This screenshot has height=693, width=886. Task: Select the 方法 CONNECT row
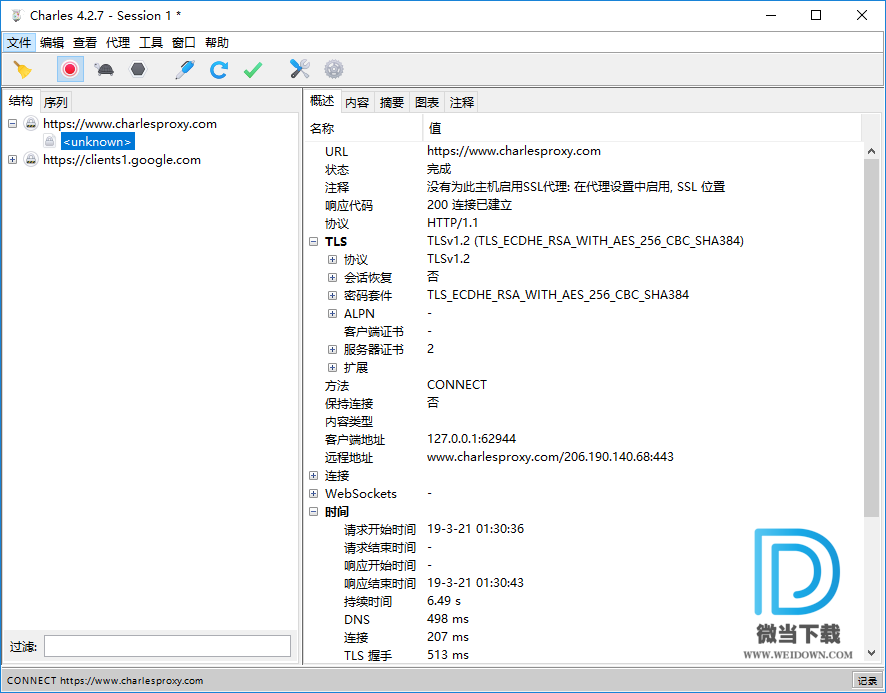click(x=584, y=385)
